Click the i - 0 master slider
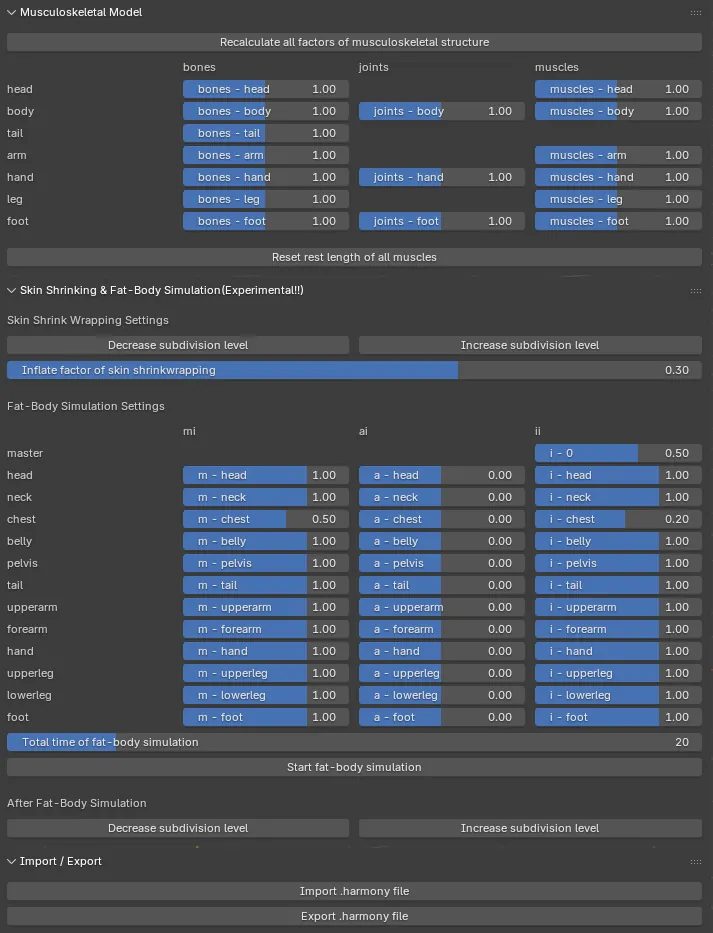Screen dimensions: 713x933 point(618,453)
